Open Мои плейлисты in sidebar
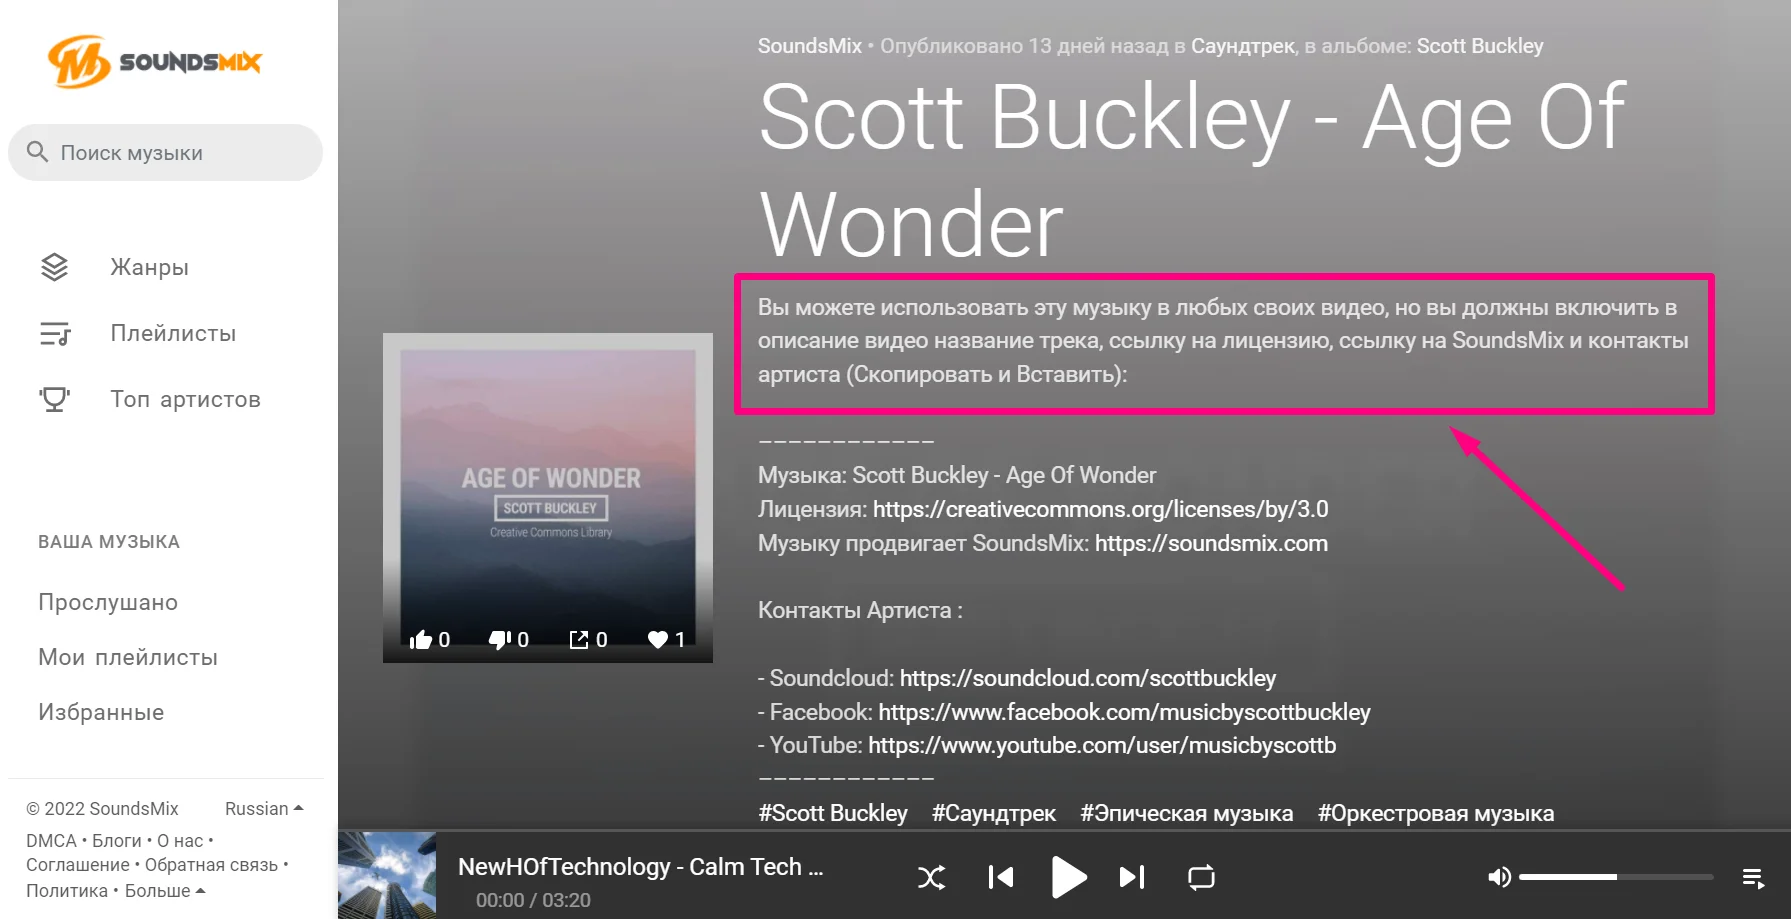Viewport: 1791px width, 919px height. tap(128, 657)
